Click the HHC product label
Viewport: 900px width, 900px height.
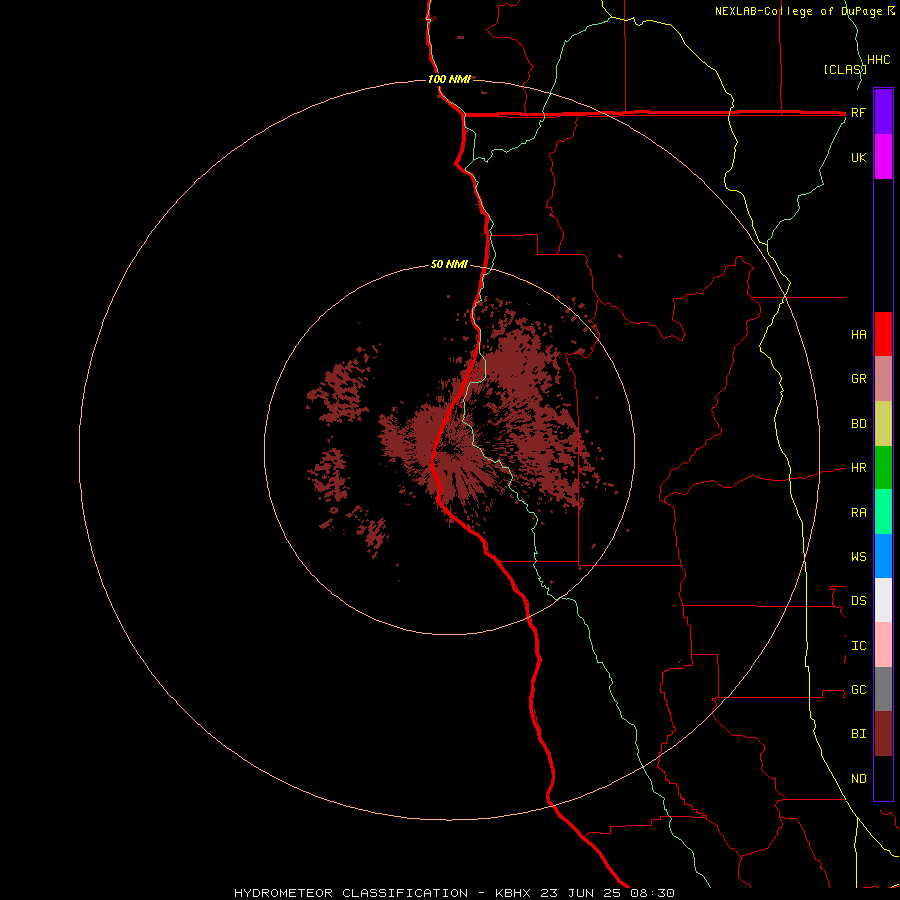click(878, 60)
